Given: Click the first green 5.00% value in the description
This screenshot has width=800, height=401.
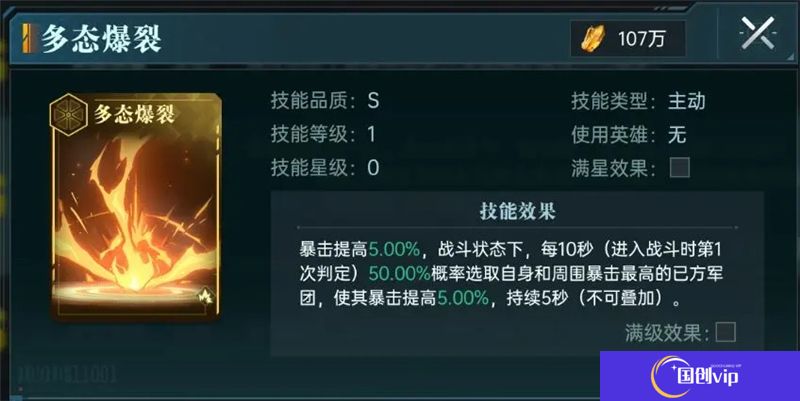Looking at the screenshot, I should (x=394, y=249).
